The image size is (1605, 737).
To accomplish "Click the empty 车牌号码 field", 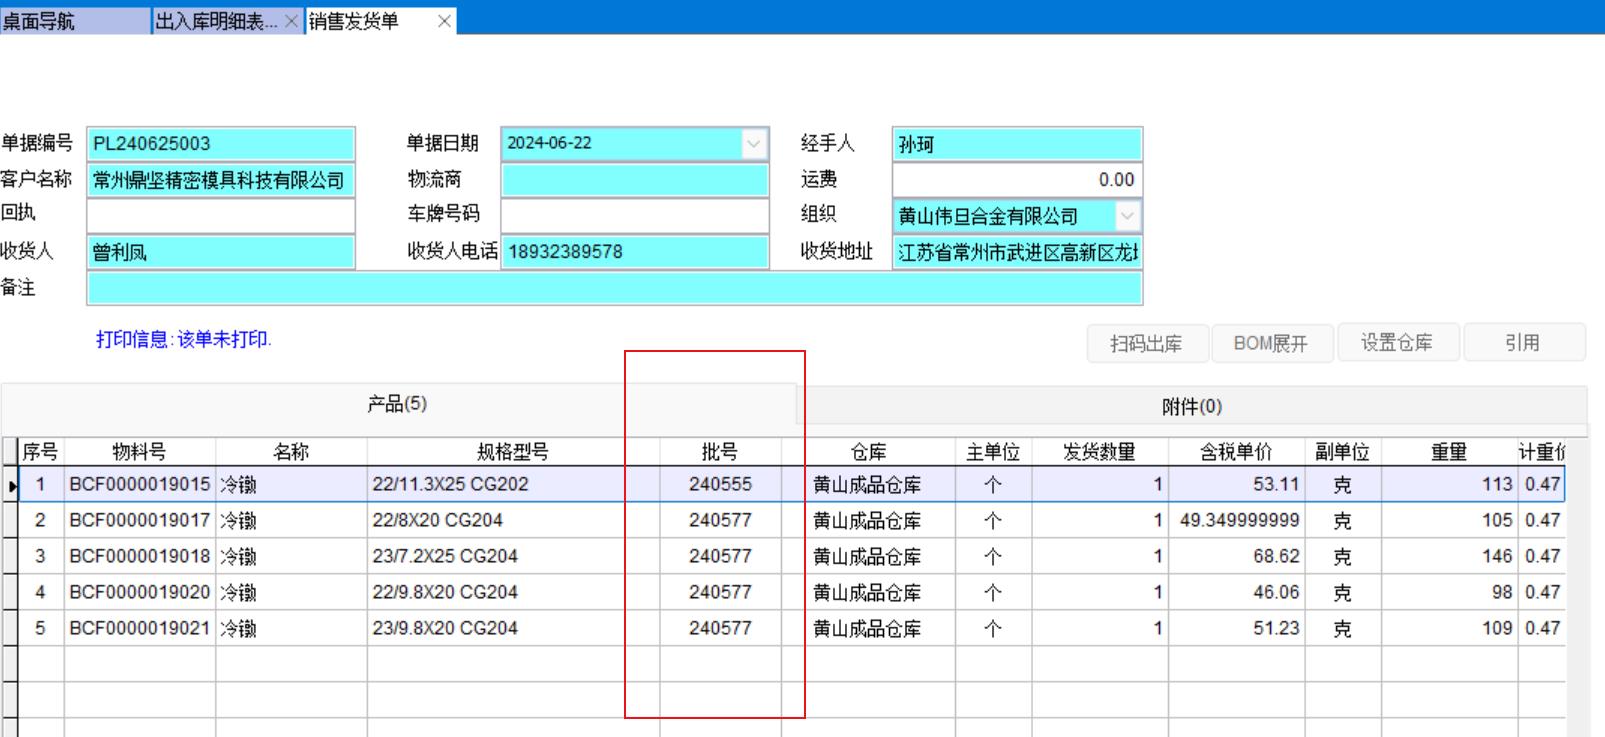I will tap(634, 216).
